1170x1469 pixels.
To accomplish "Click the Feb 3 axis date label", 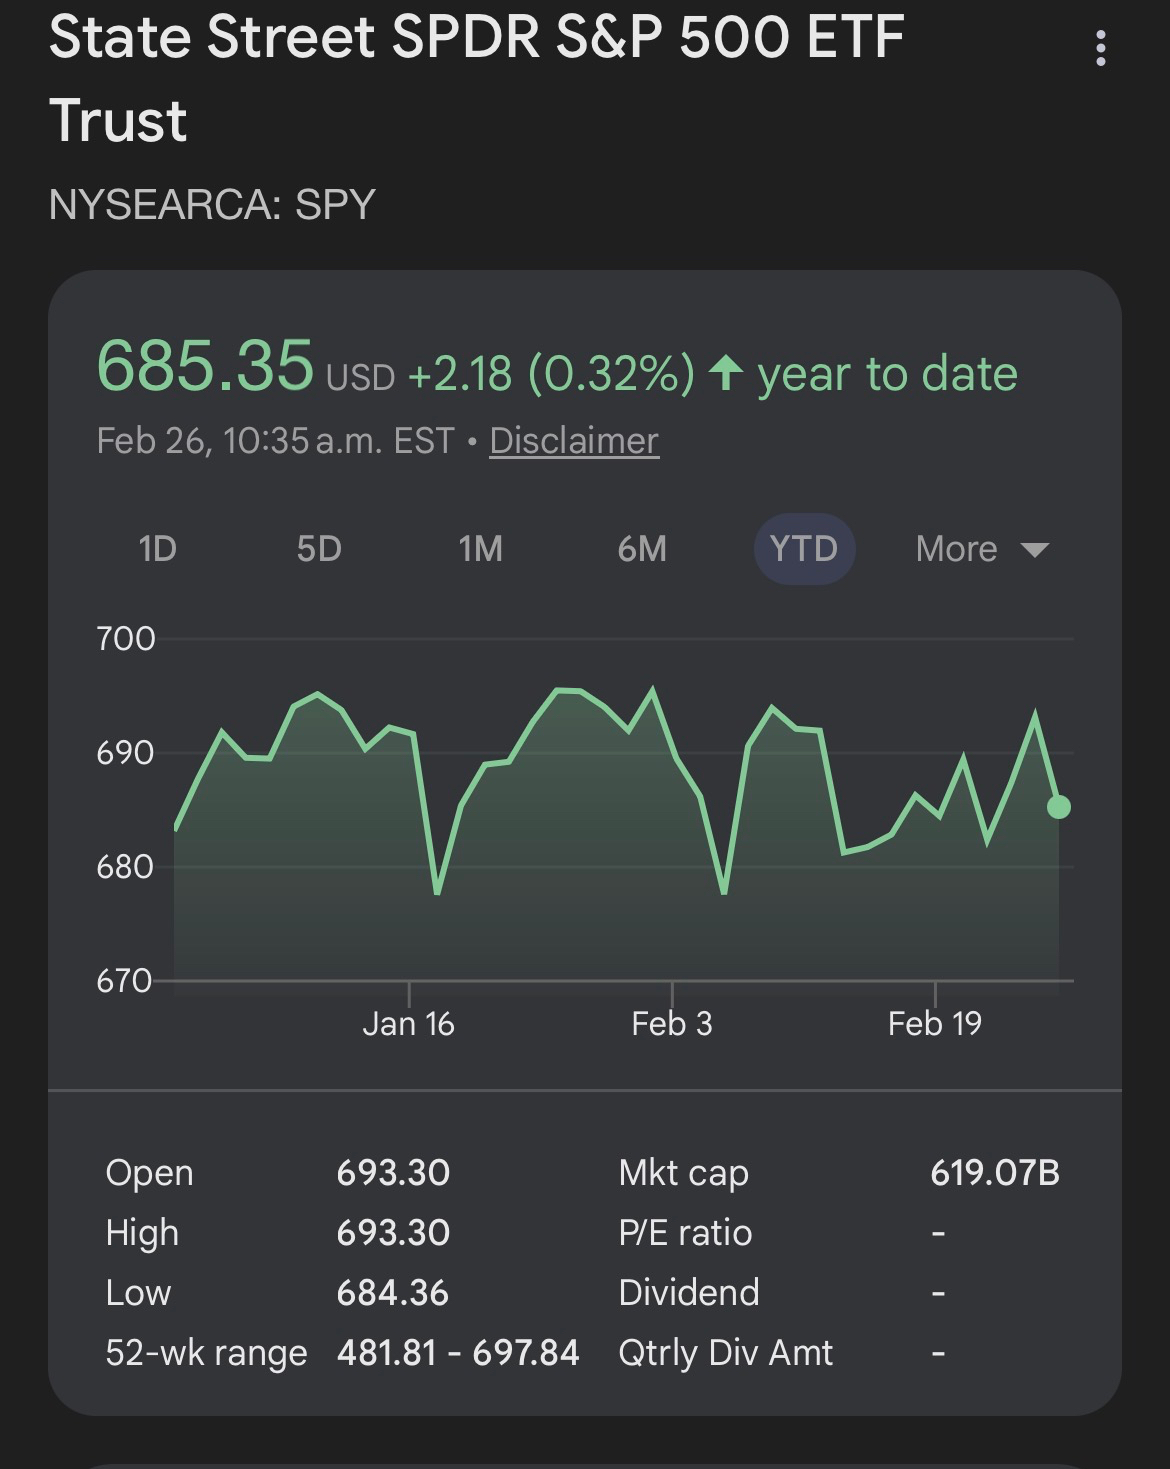I will tap(672, 1024).
